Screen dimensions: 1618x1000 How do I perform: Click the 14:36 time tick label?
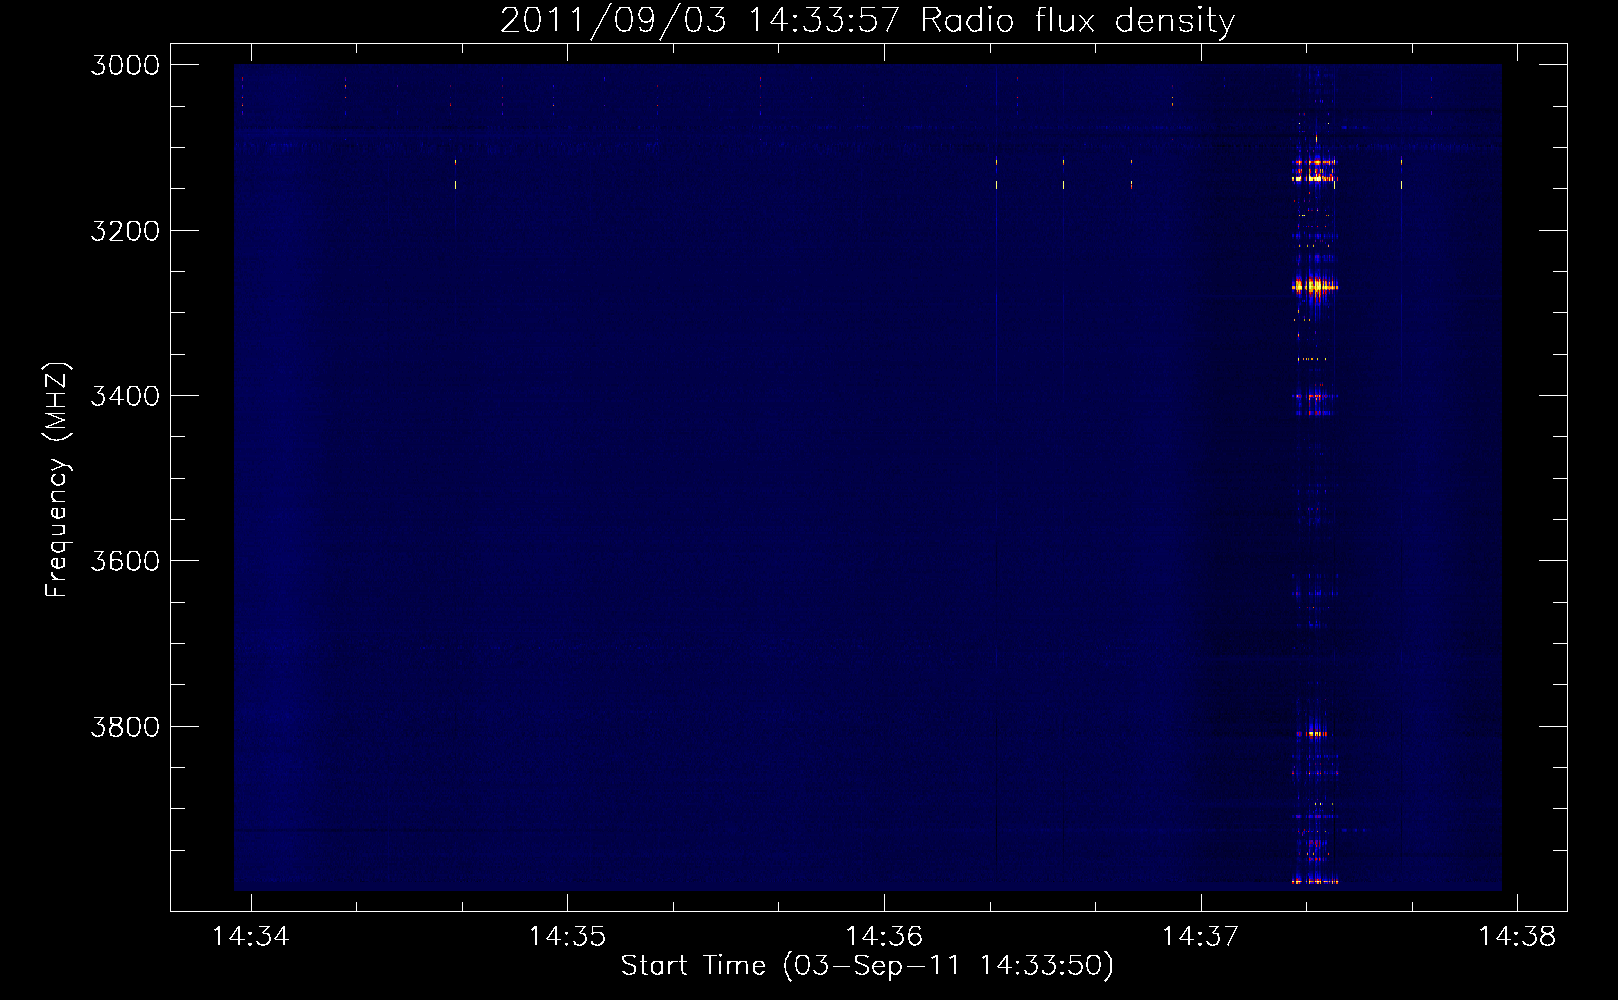coord(884,936)
